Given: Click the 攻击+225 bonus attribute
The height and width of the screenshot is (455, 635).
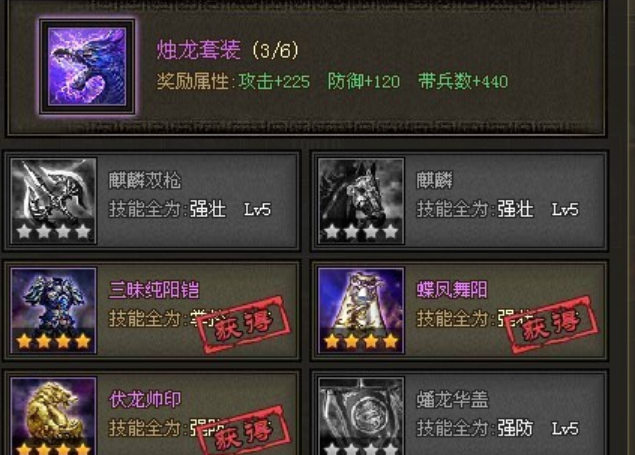Looking at the screenshot, I should click(274, 81).
